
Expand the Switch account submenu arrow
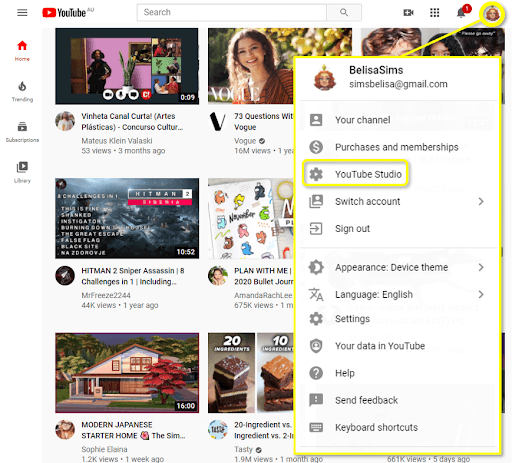481,201
